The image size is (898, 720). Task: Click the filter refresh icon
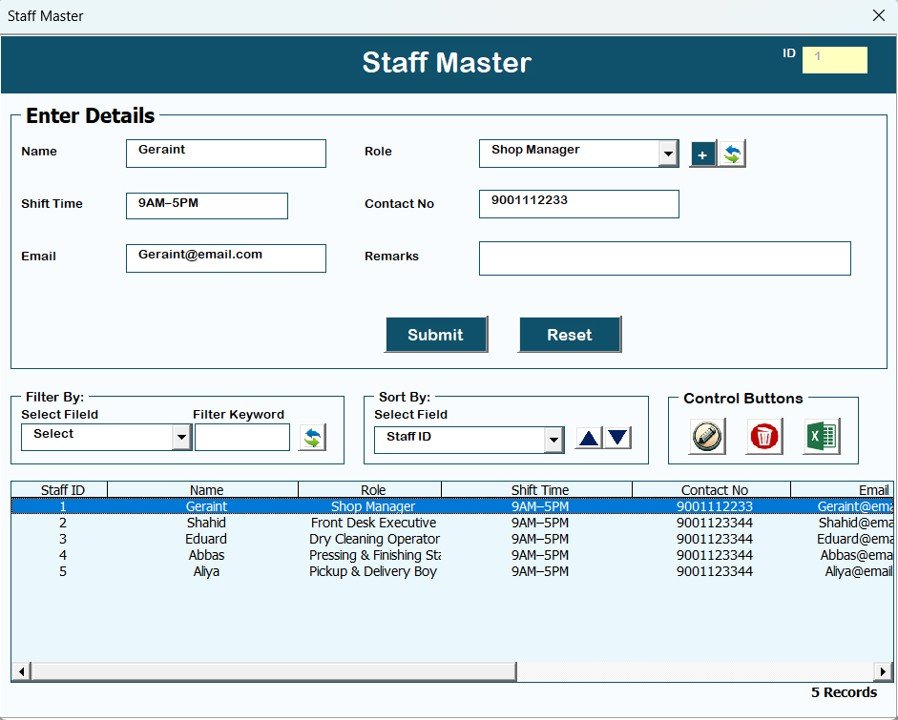point(313,437)
